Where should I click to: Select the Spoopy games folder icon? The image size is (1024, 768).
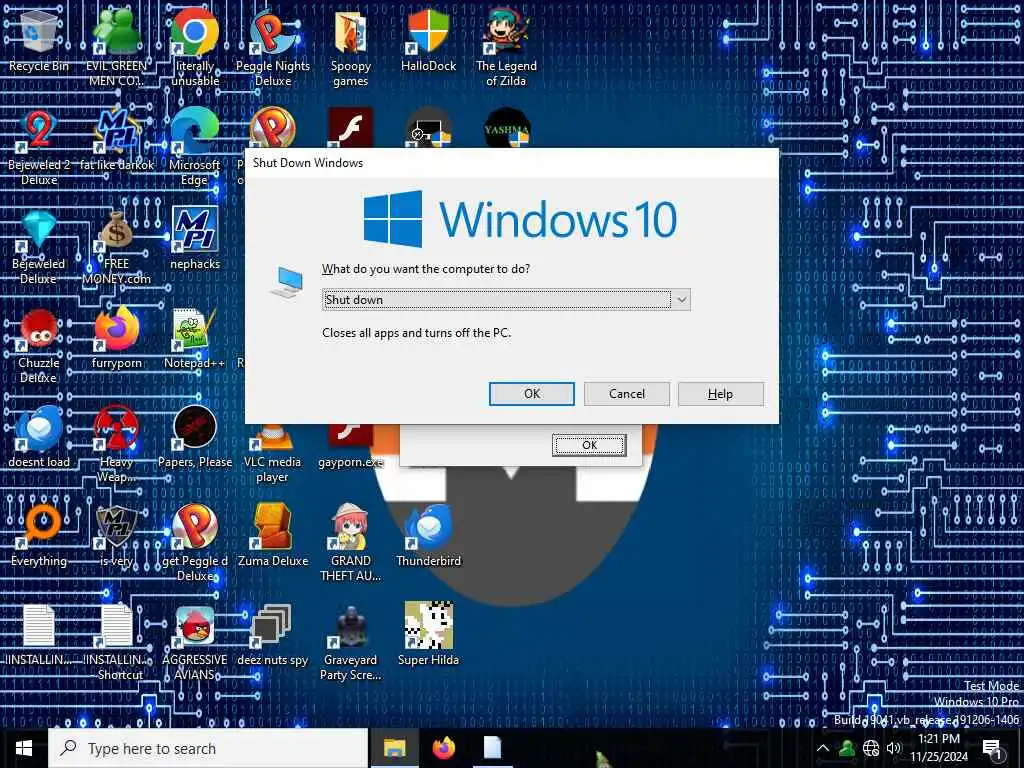351,47
